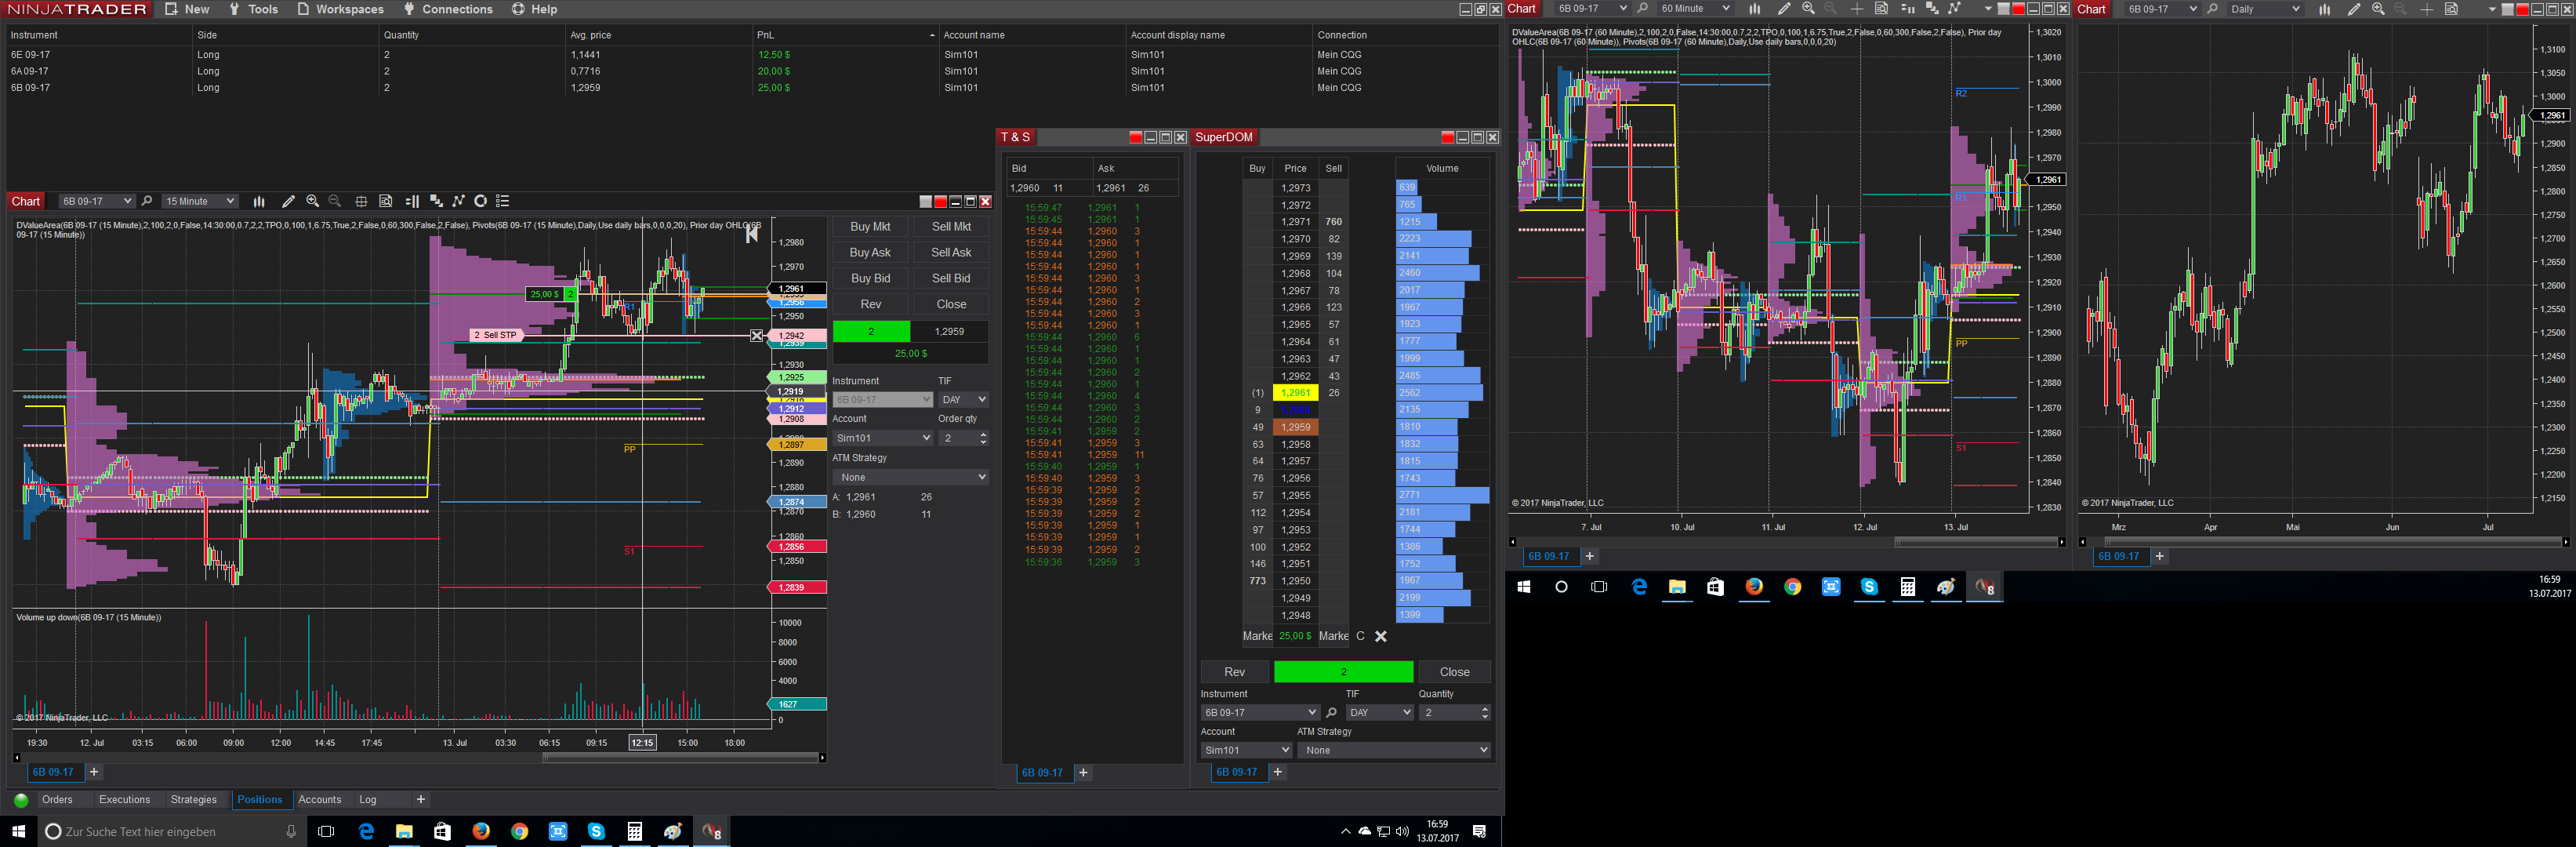Toggle crosshair in the 60 Minute chart

point(1856,9)
